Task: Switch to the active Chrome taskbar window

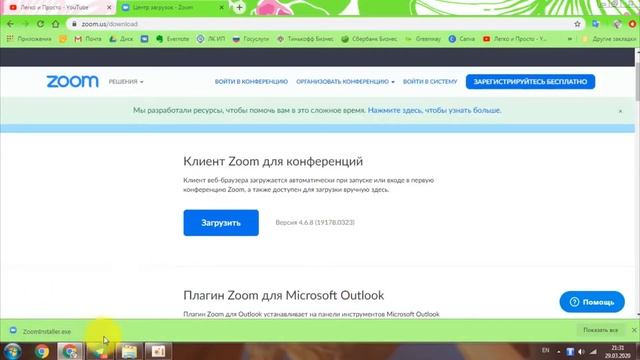Action: [x=70, y=351]
